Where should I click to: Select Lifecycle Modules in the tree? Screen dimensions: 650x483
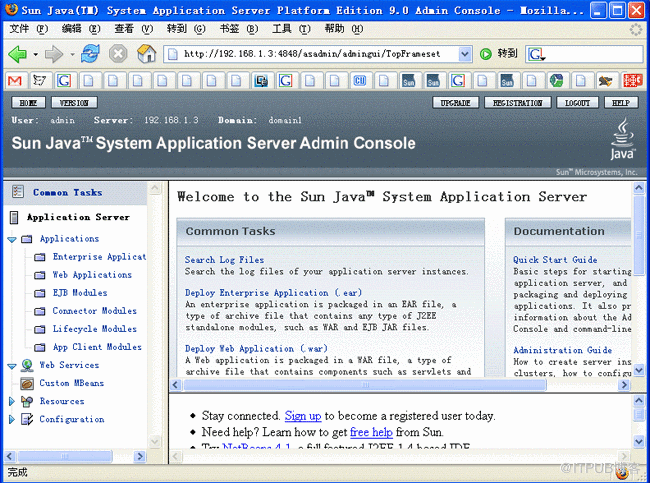[x=95, y=329]
